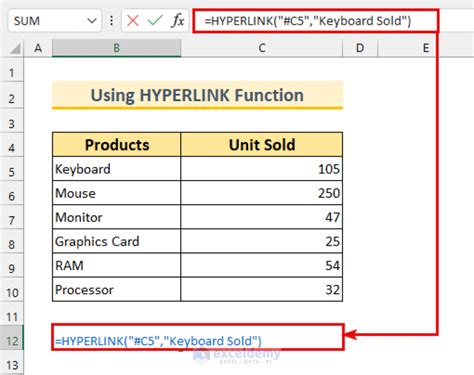This screenshot has width=474, height=375.
Task: Click the formula bar options dots
Action: [111, 21]
